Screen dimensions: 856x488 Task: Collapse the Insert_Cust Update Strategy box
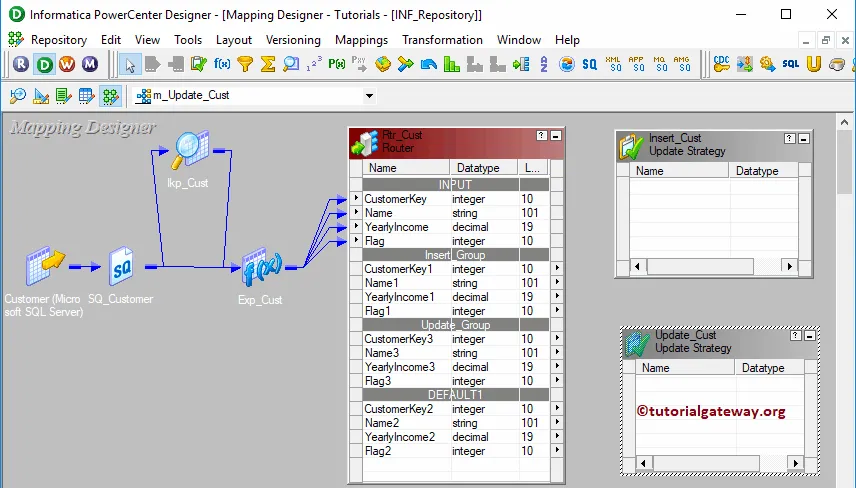pos(804,139)
